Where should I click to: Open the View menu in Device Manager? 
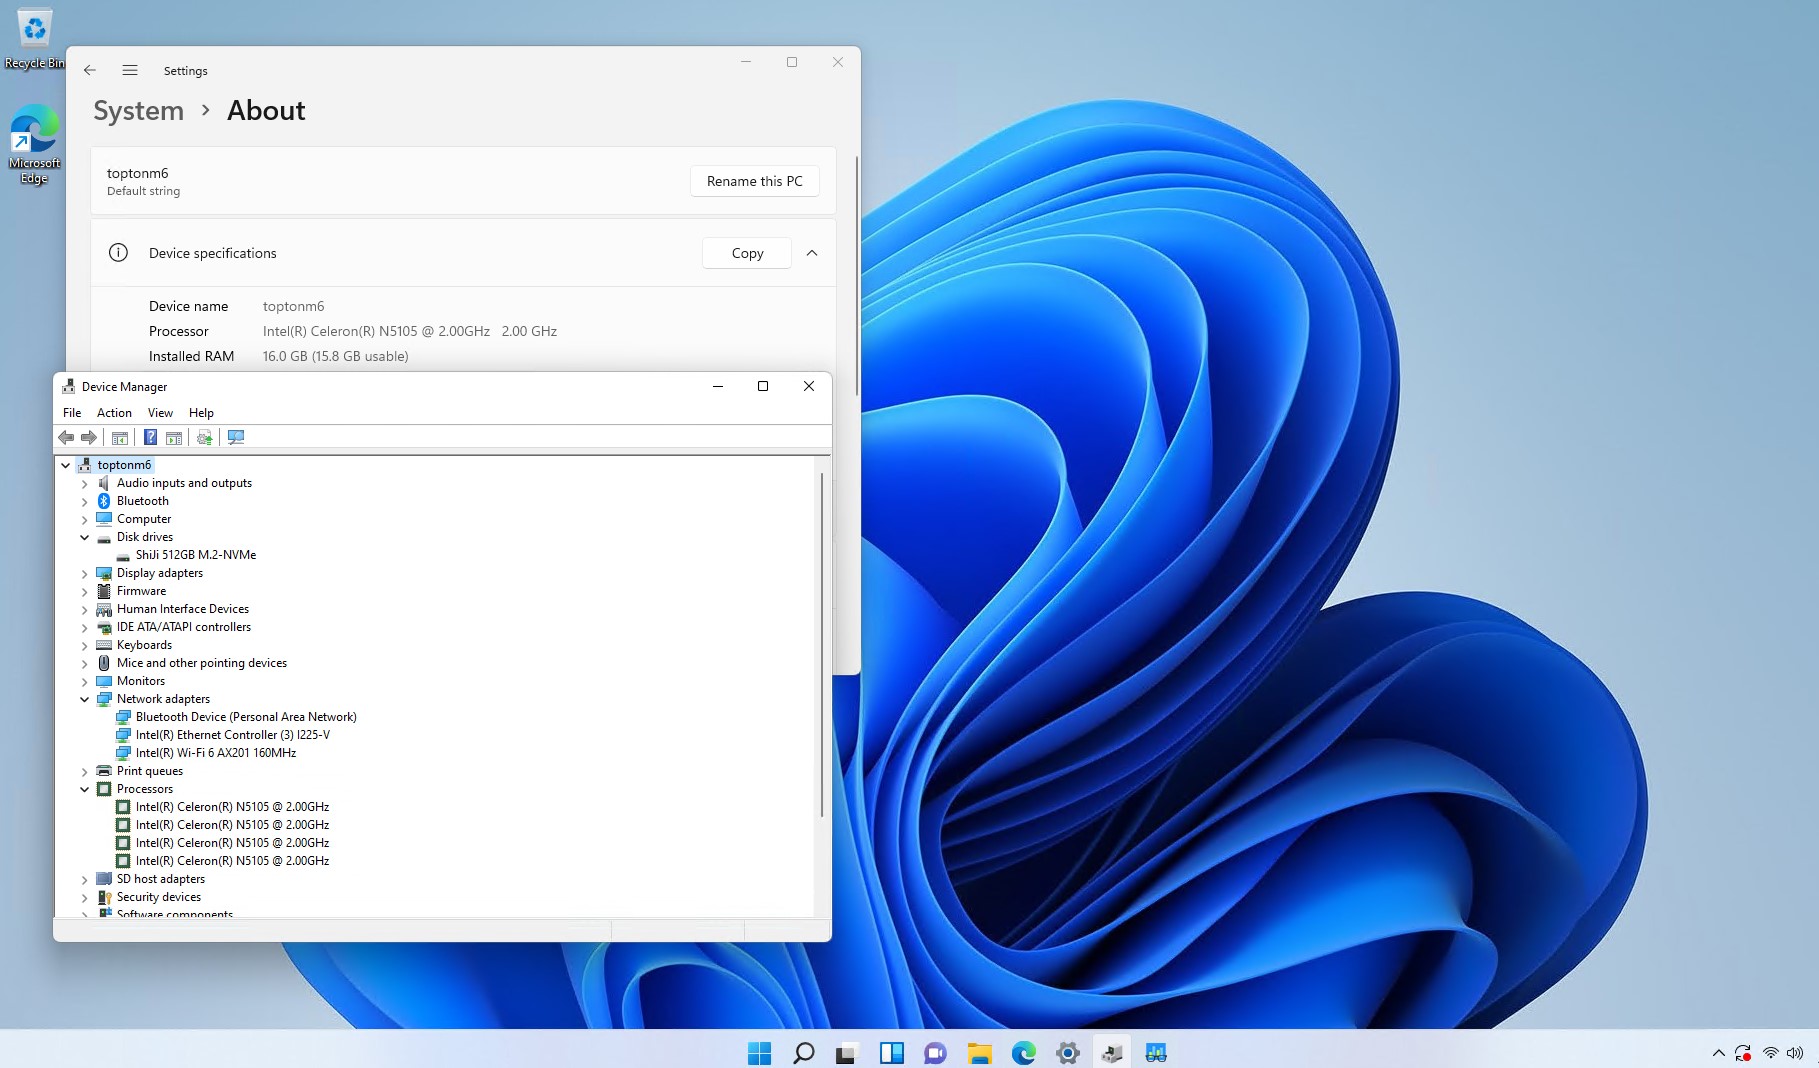tap(160, 413)
